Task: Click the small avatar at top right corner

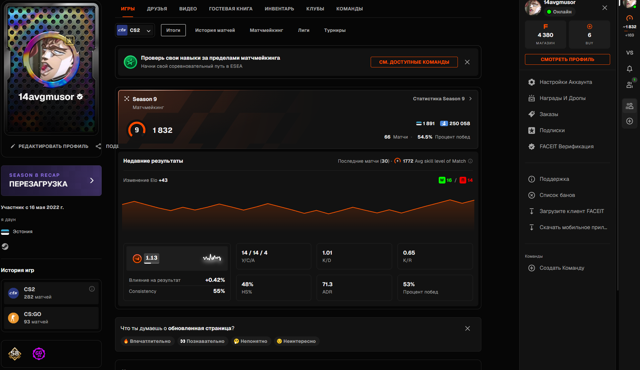Action: 629,3
